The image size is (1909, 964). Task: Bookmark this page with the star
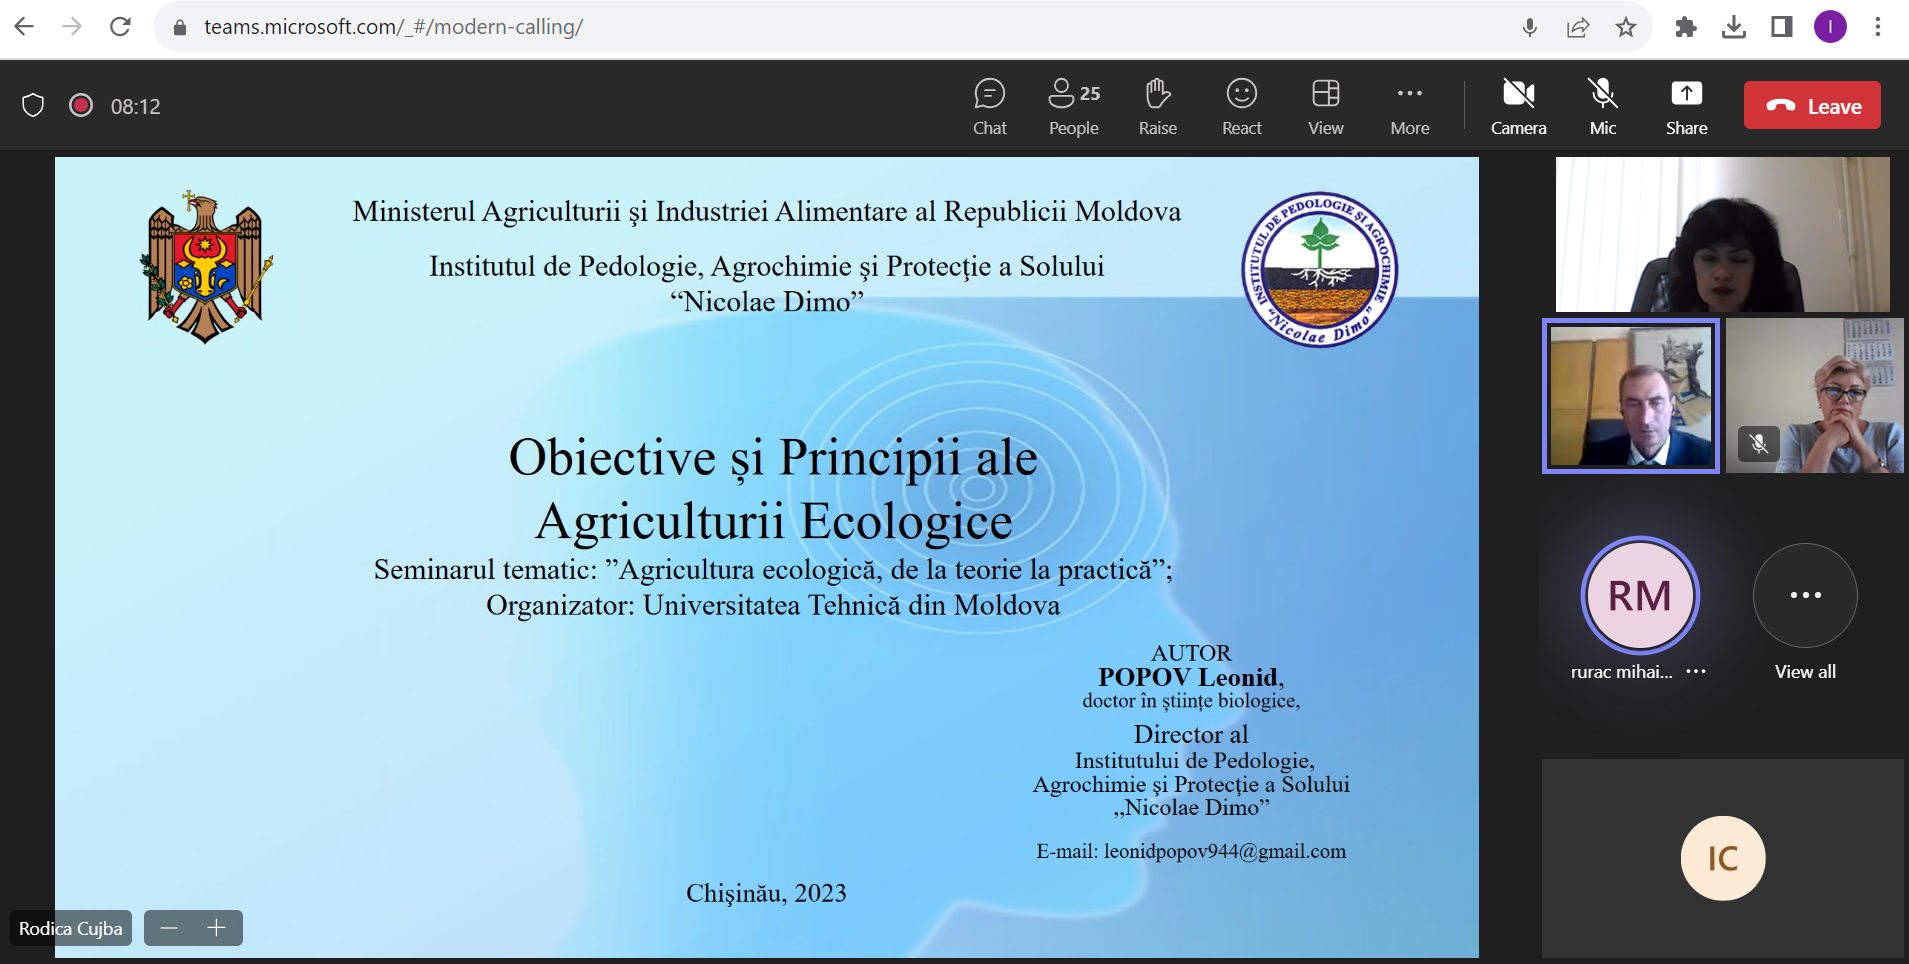click(1626, 27)
